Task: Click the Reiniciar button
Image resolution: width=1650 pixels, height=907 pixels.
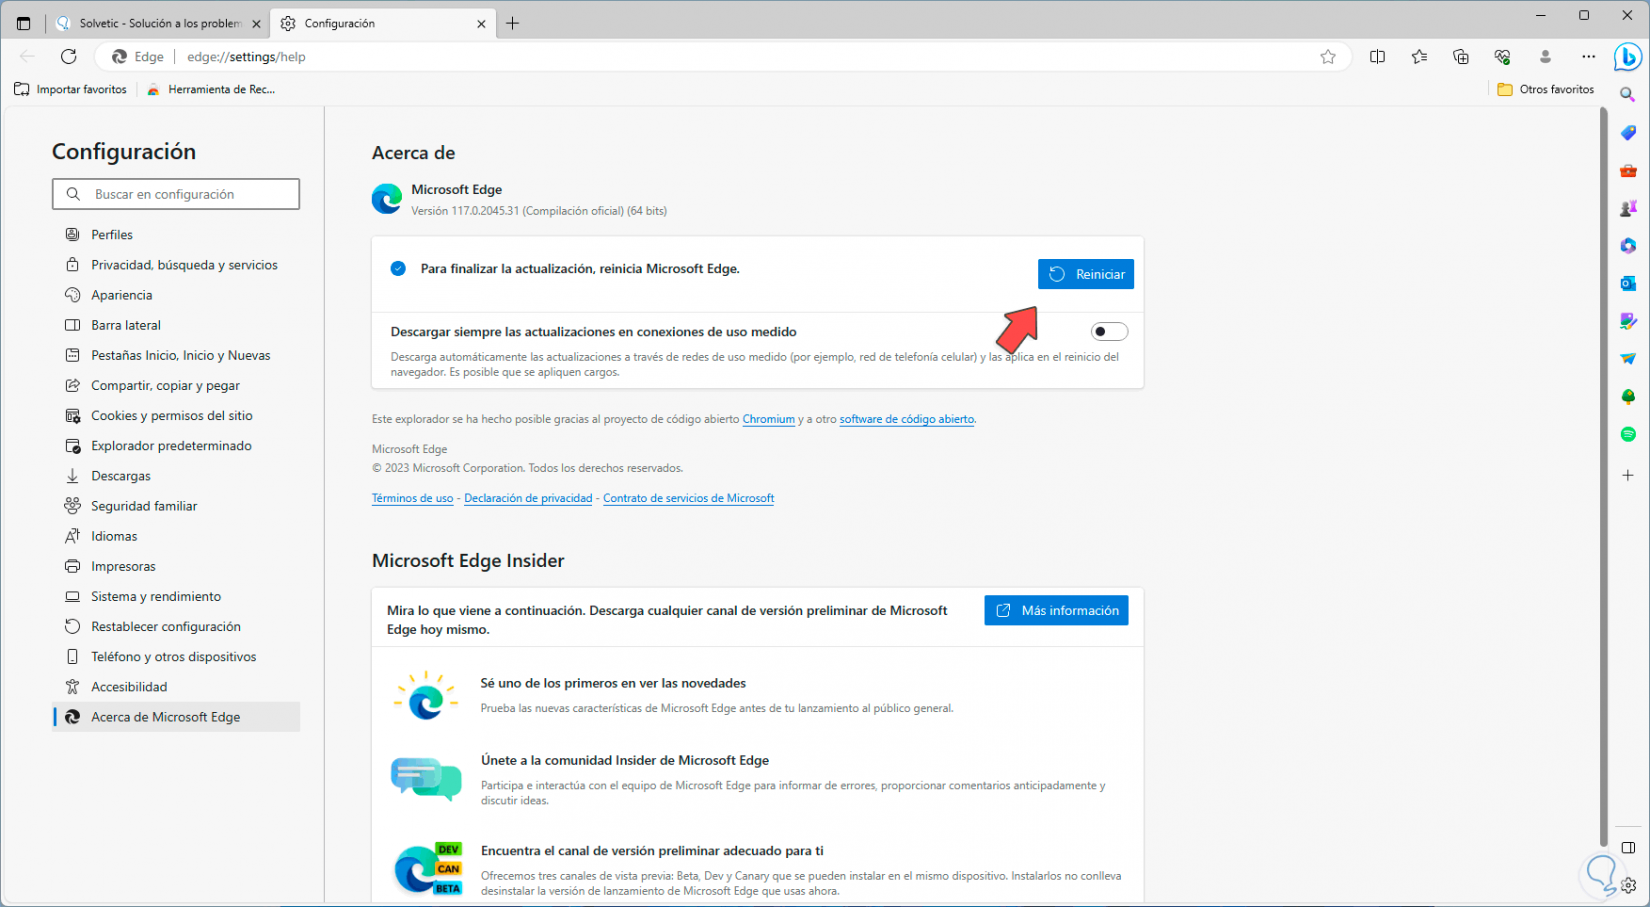Action: pyautogui.click(x=1086, y=274)
